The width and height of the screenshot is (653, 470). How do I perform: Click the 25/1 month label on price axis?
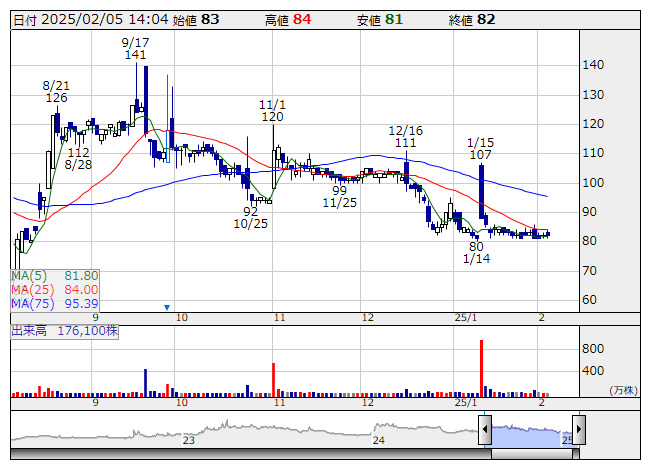466,318
